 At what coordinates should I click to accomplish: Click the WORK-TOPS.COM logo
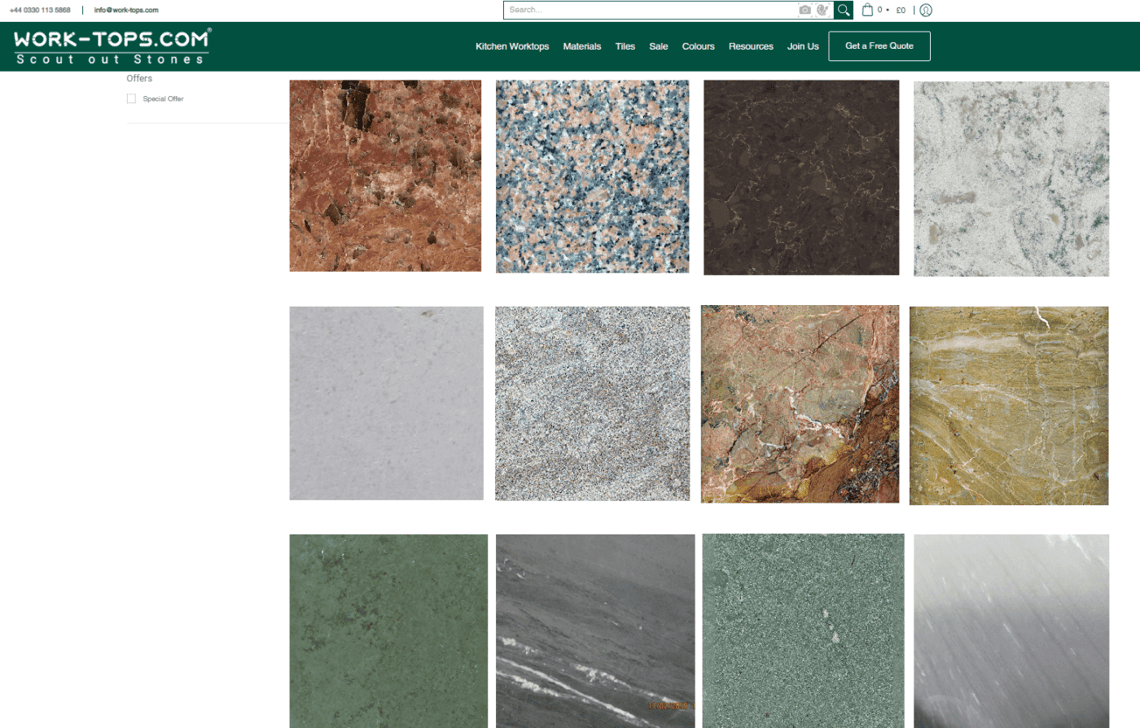tap(110, 45)
